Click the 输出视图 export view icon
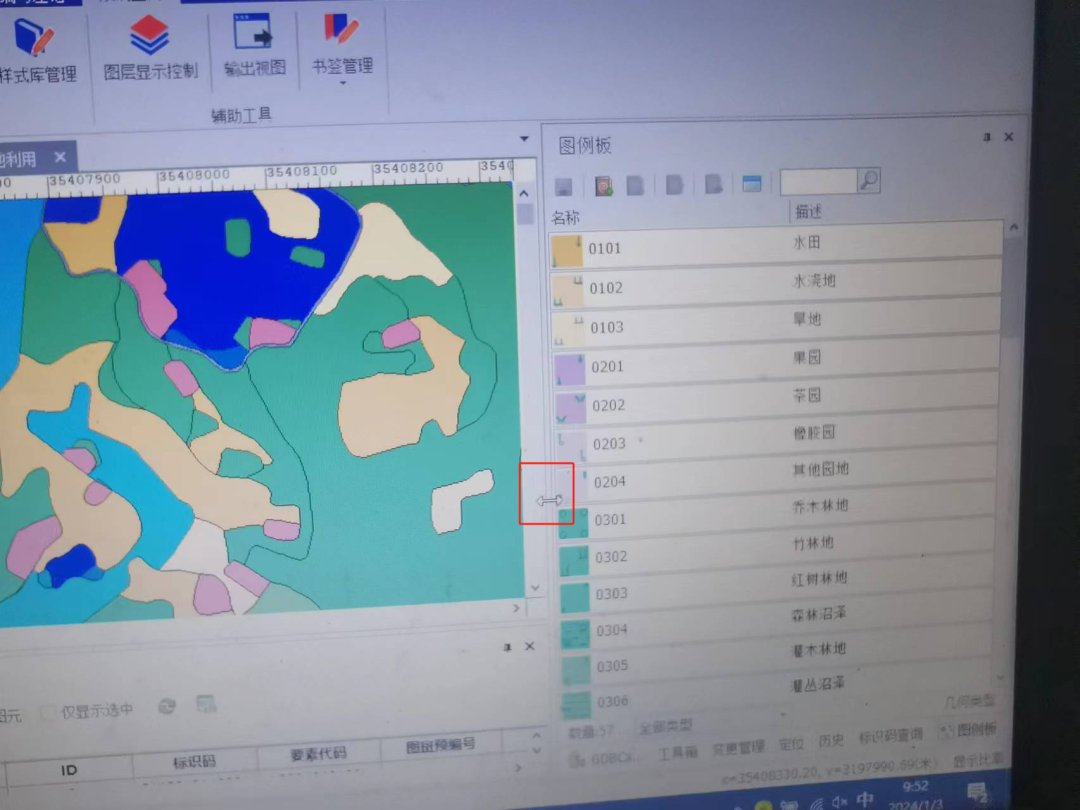This screenshot has height=810, width=1080. 254,45
